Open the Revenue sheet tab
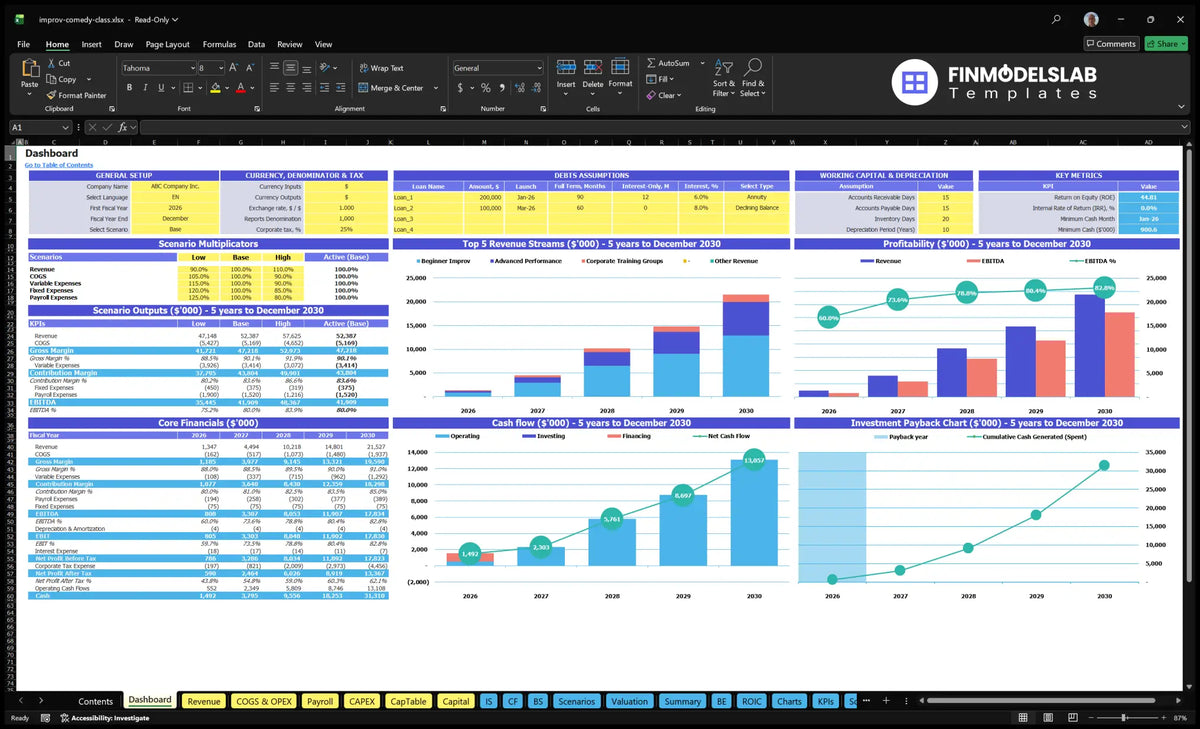The height and width of the screenshot is (729, 1200). point(204,701)
